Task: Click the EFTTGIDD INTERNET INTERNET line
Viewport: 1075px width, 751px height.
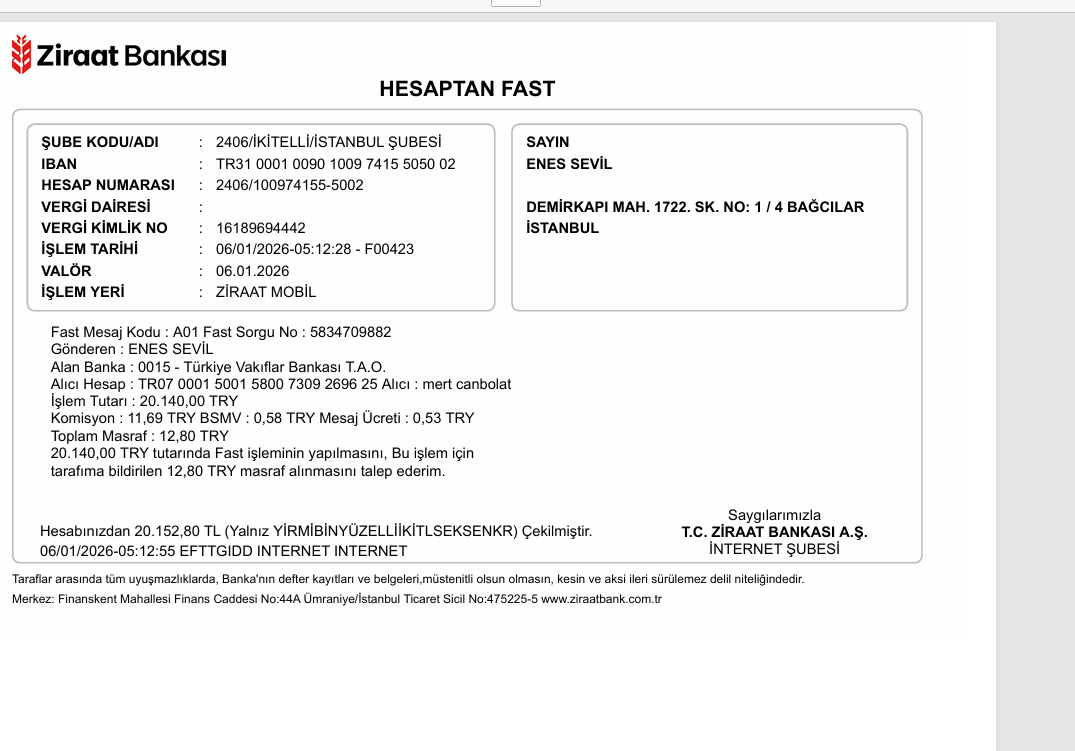Action: pos(223,551)
